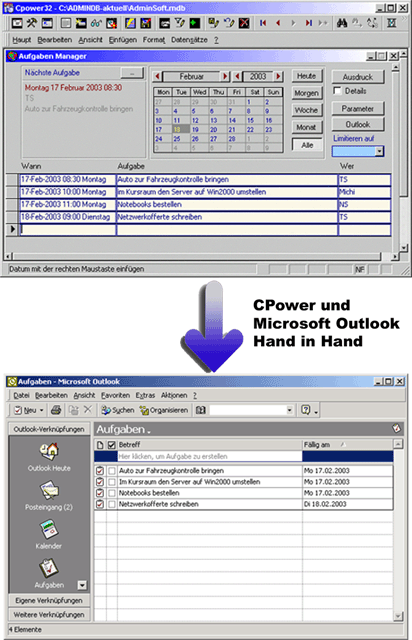
Task: Go to next month after Februar
Action: (x=225, y=76)
